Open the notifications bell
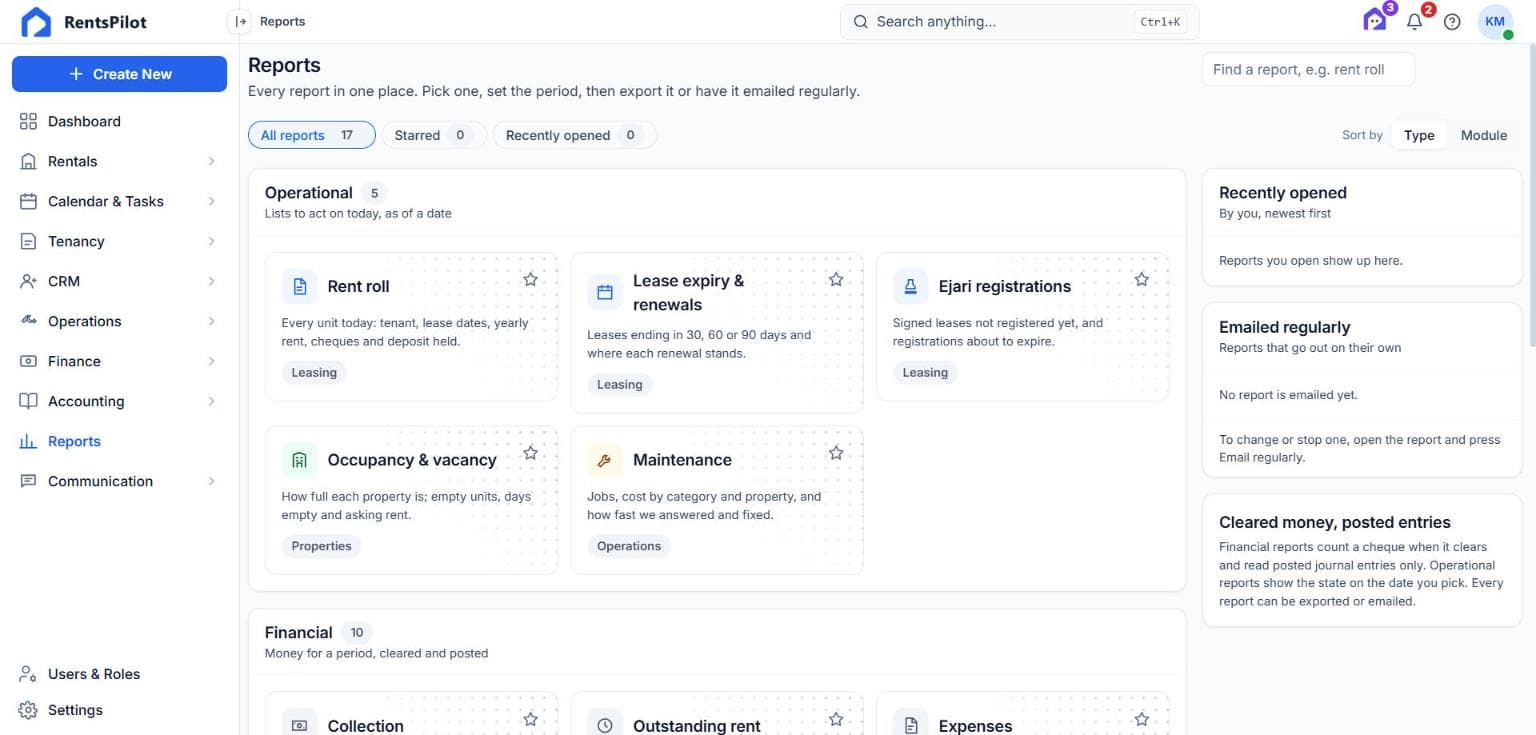Viewport: 1536px width, 735px height. [1414, 21]
